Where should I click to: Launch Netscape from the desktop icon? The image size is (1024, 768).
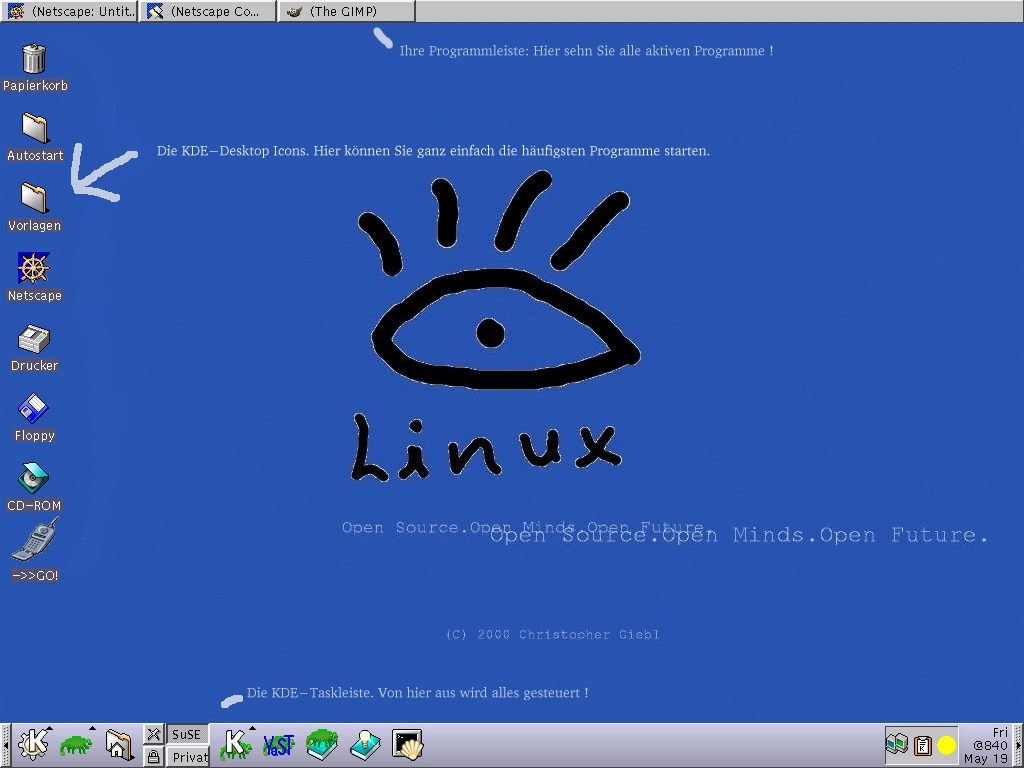click(x=34, y=268)
